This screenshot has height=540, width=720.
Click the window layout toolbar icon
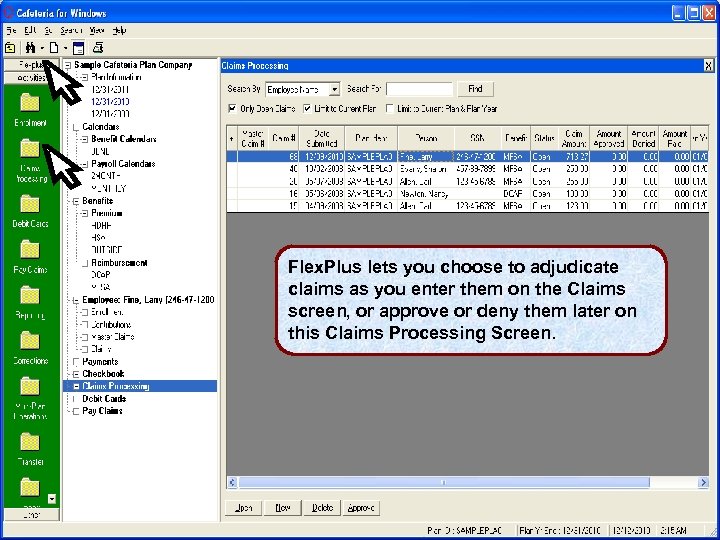coord(79,48)
